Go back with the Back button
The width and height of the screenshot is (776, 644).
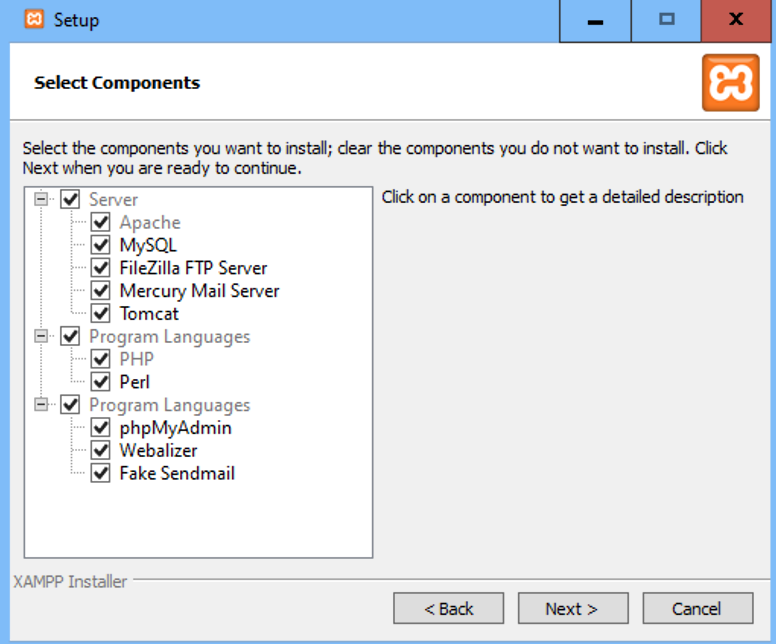pos(448,608)
